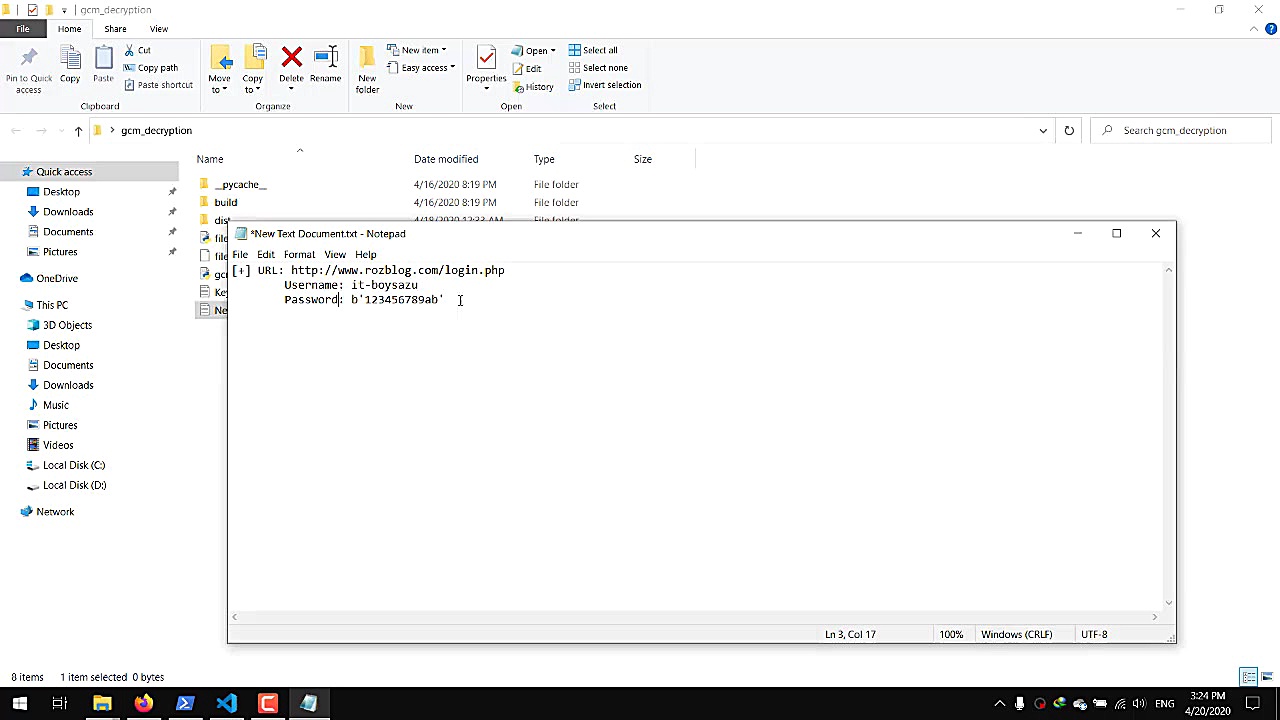Cut the selected item
The height and width of the screenshot is (720, 1280).
(x=138, y=50)
